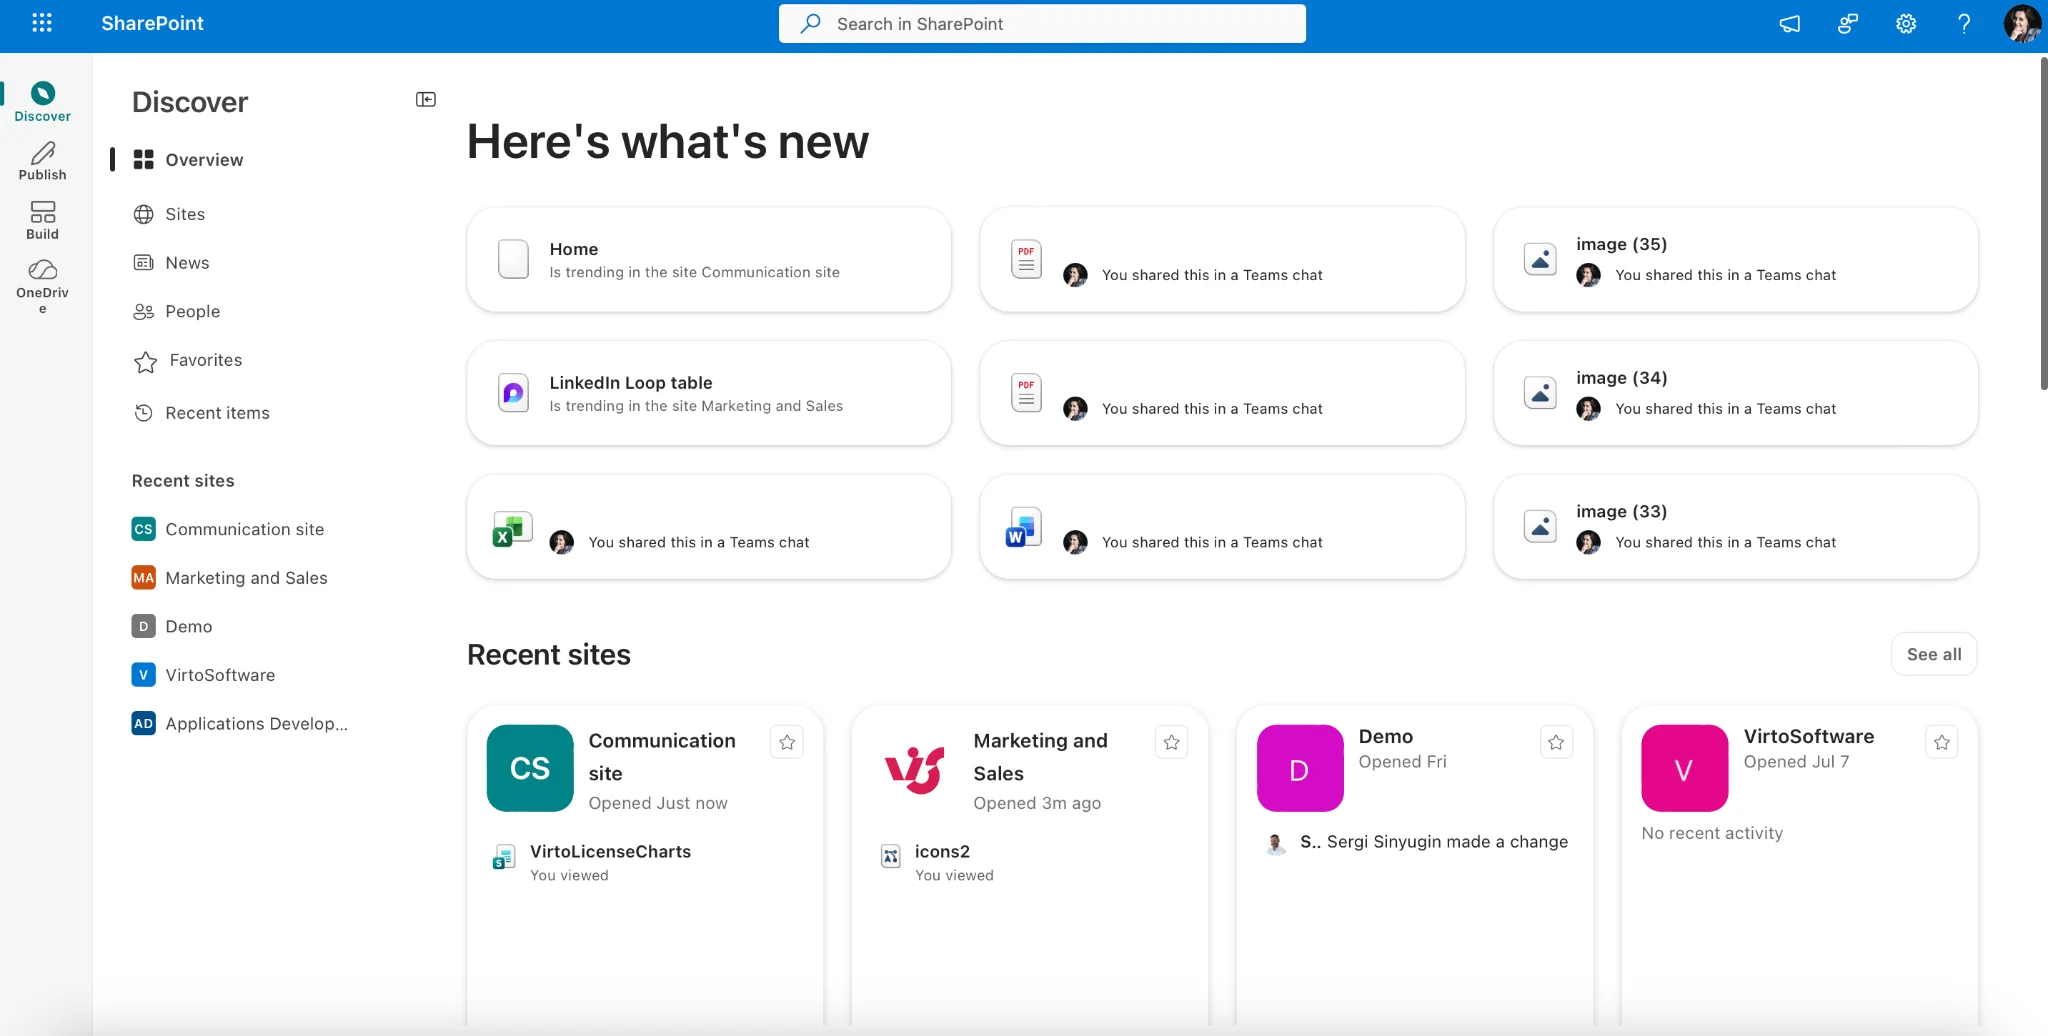Collapse the Discover navigation panel
This screenshot has width=2048, height=1036.
(x=426, y=99)
